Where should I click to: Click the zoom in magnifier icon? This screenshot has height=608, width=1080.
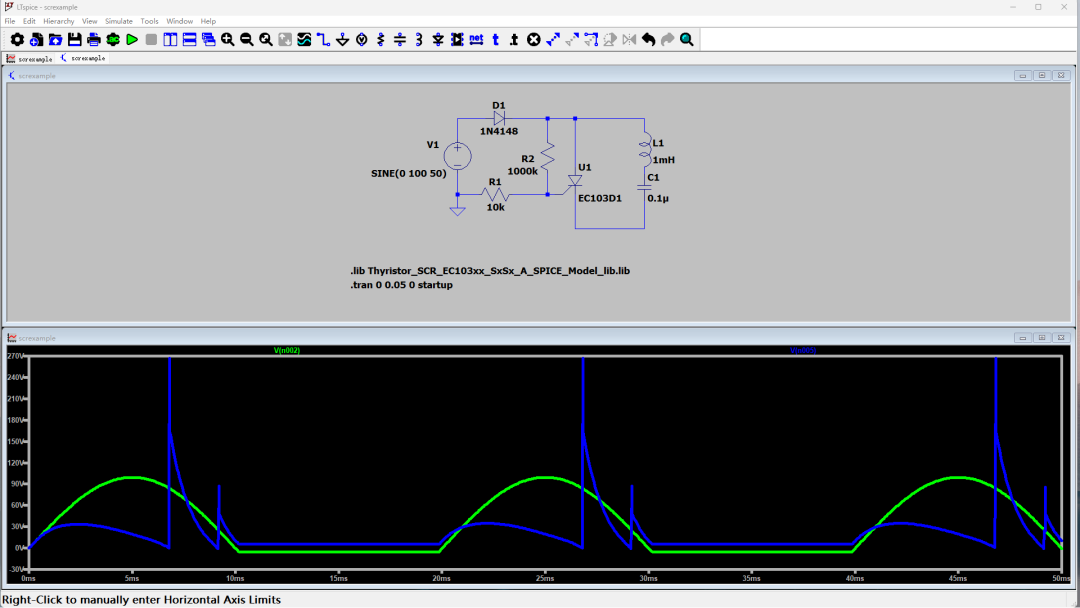point(227,40)
